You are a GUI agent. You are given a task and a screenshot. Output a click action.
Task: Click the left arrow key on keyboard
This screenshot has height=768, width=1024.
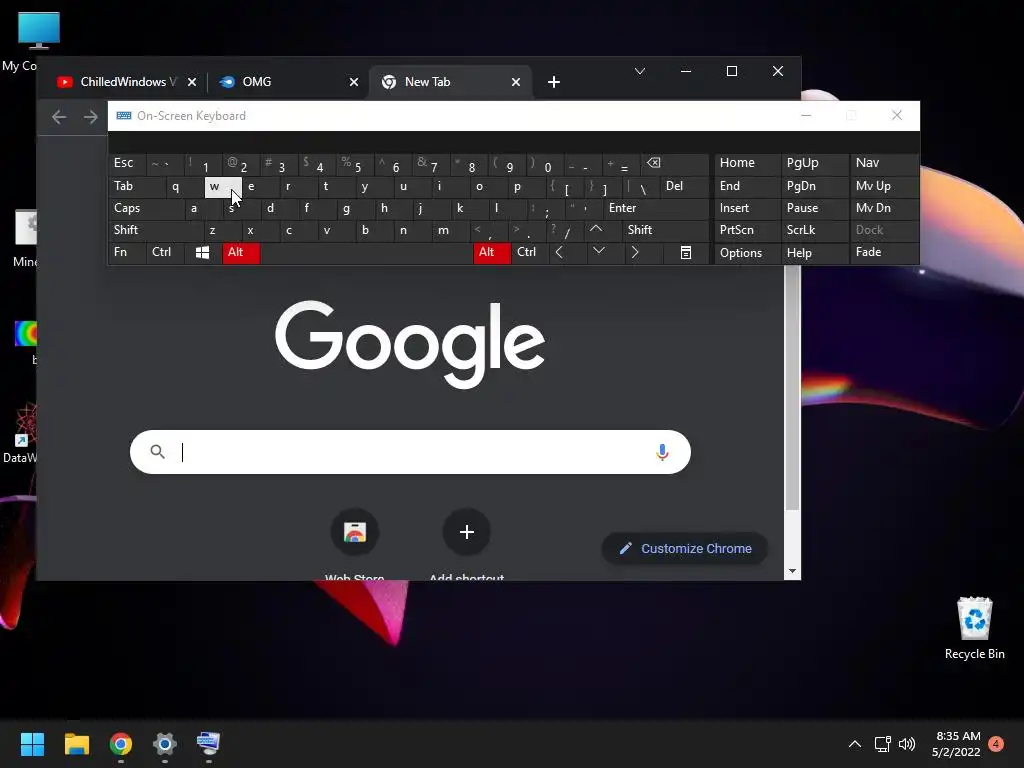click(559, 252)
